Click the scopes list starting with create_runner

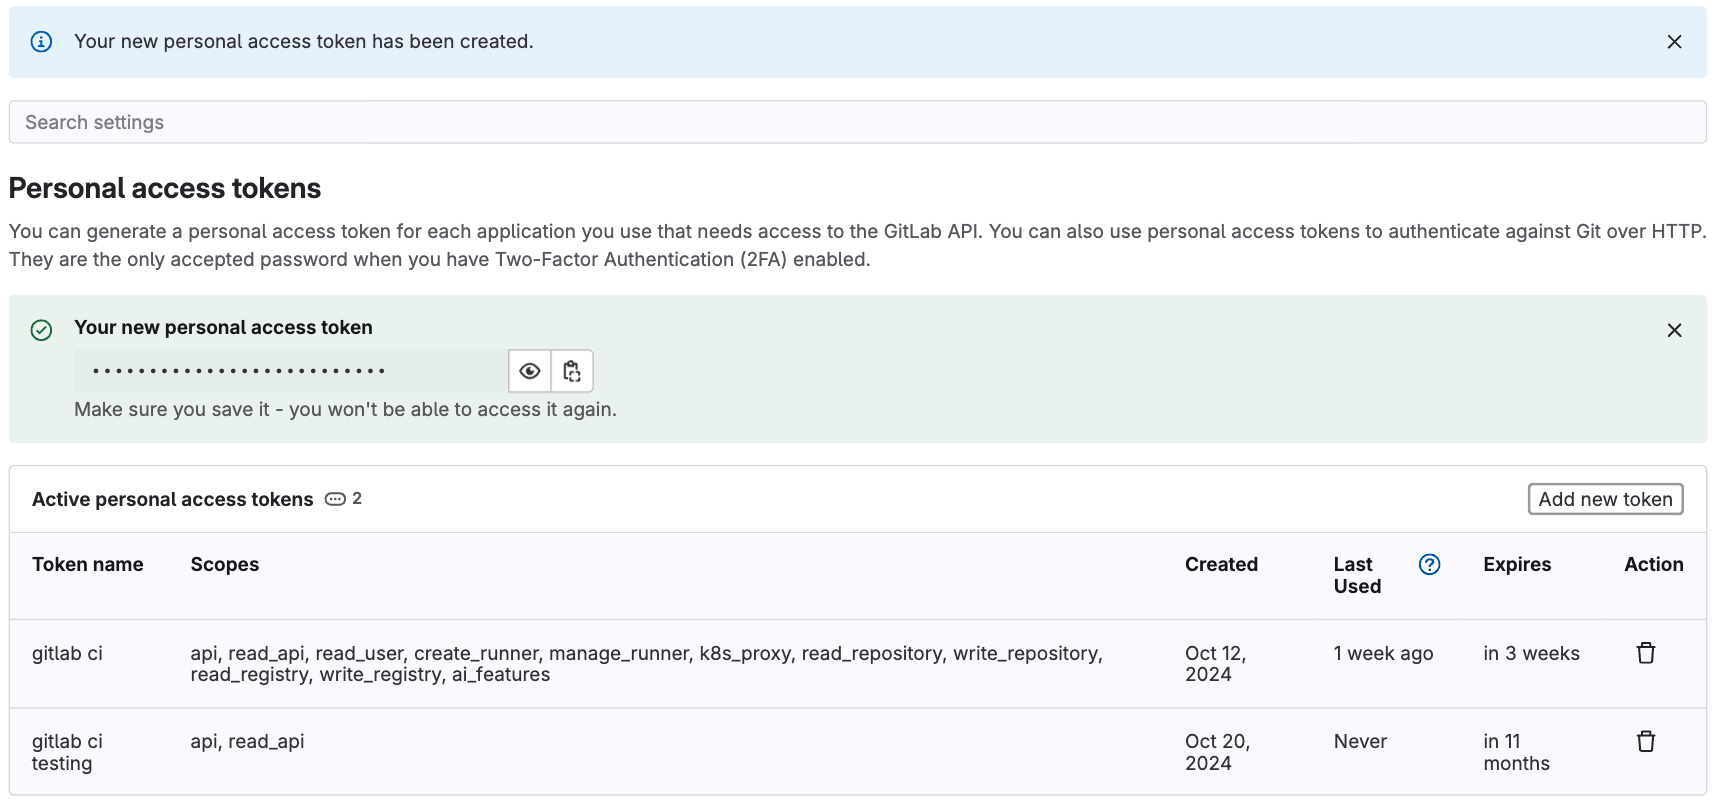click(x=646, y=664)
